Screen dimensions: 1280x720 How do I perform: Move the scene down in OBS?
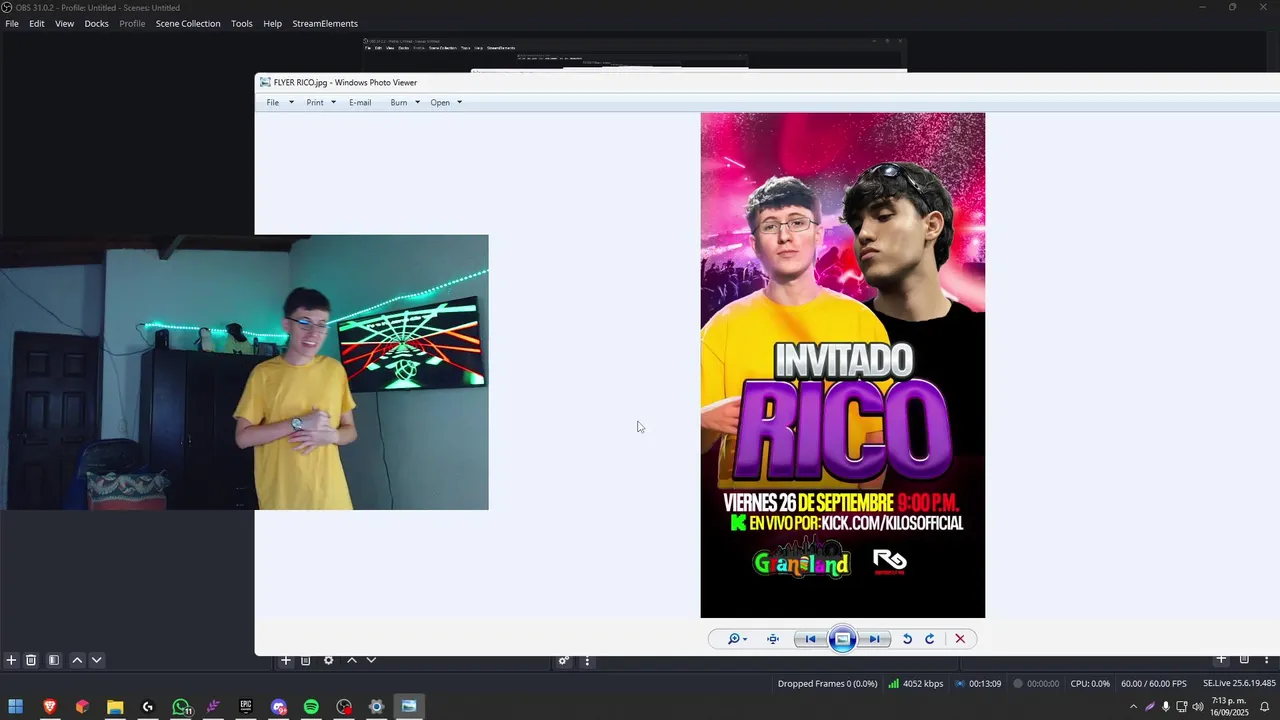pos(96,660)
